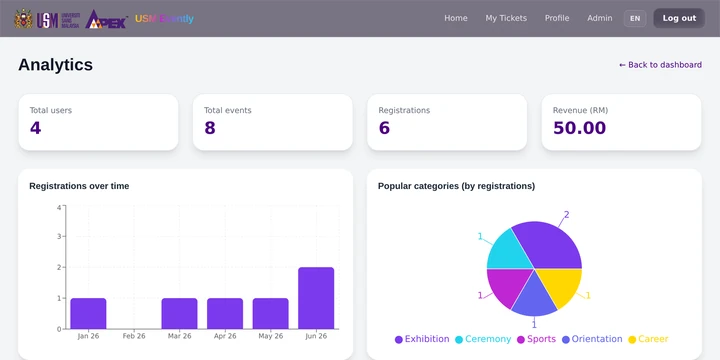The image size is (720, 360).
Task: Click the Analytics page heading
Action: pos(56,65)
